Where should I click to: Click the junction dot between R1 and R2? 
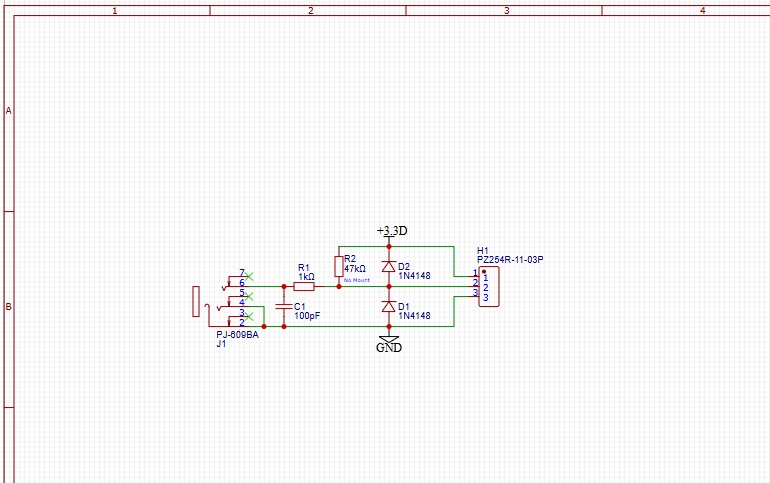tap(338, 286)
